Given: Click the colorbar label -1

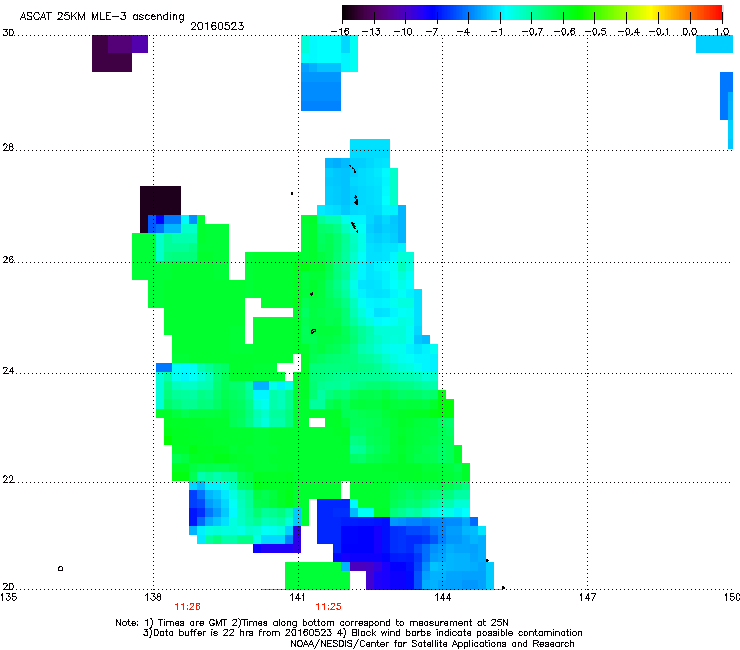Looking at the screenshot, I should tap(497, 32).
